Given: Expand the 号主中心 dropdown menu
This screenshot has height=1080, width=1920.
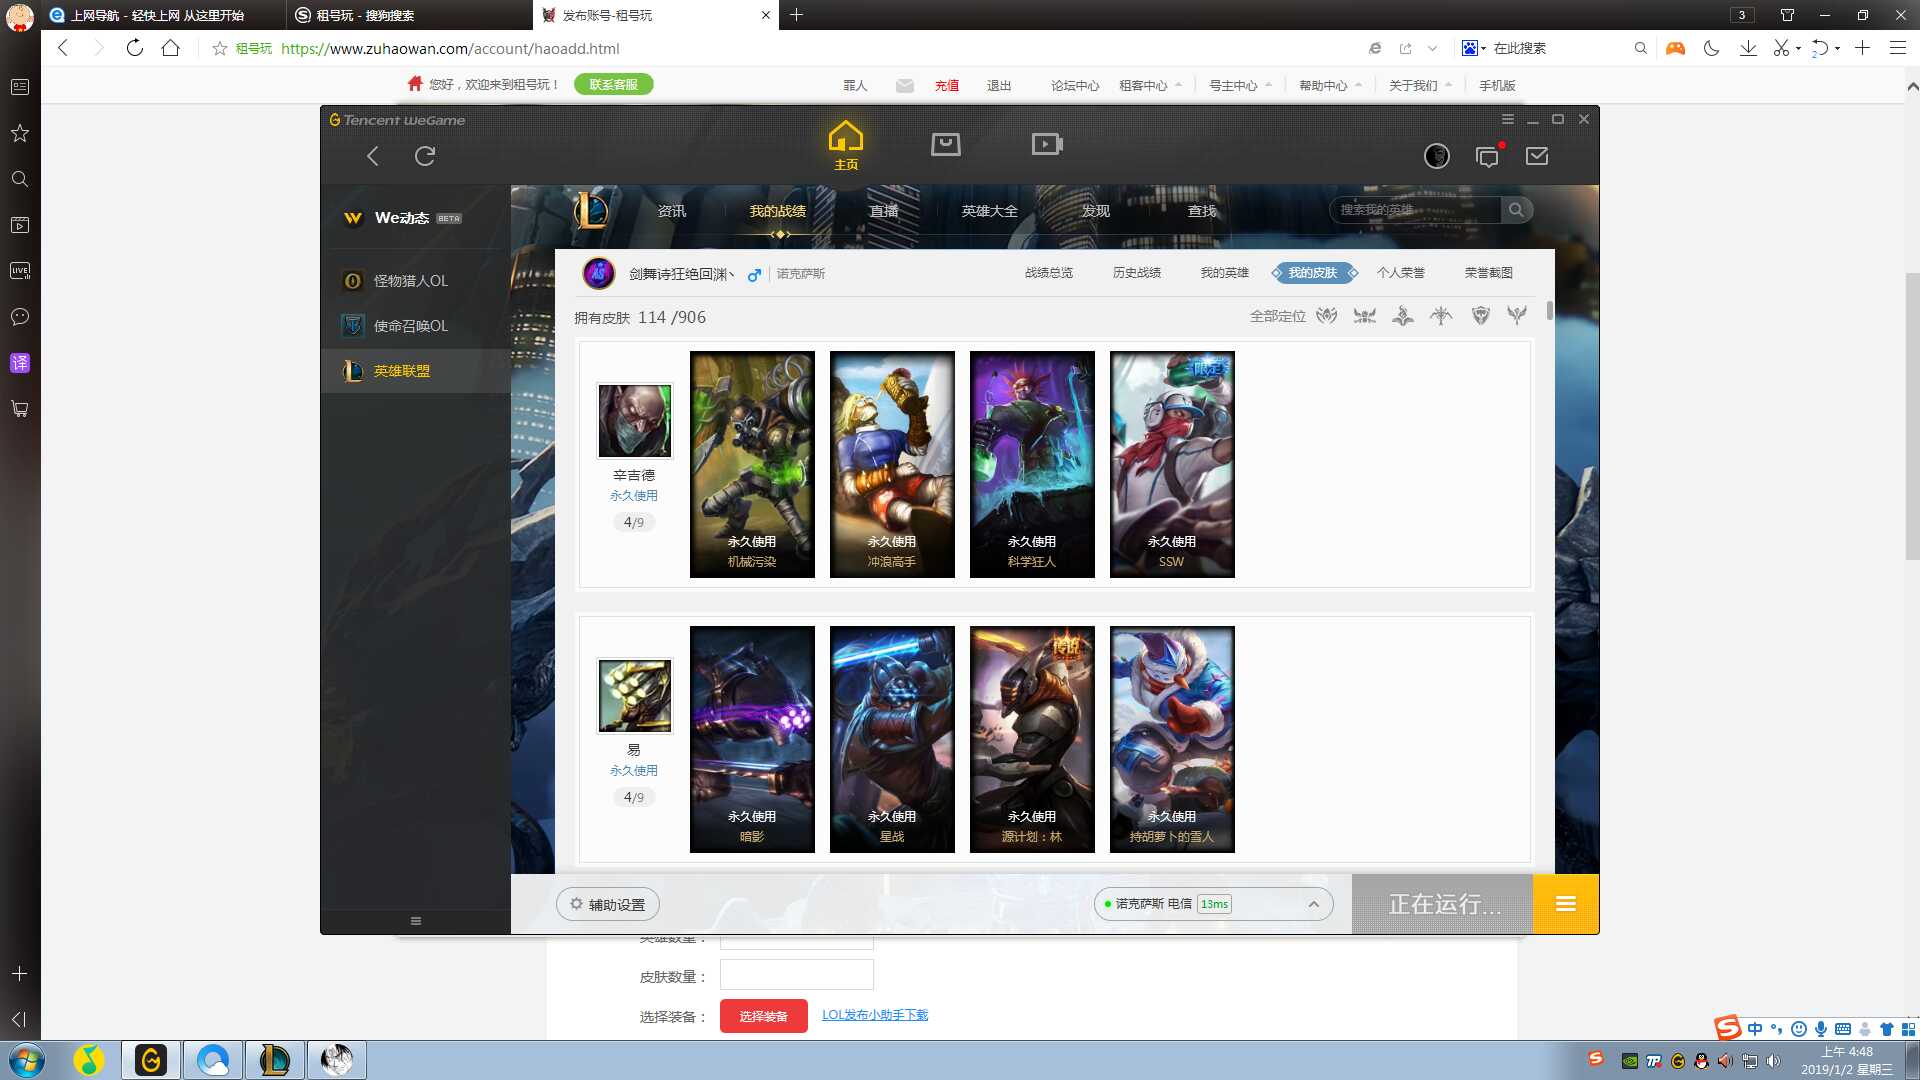Looking at the screenshot, I should pyautogui.click(x=1240, y=85).
